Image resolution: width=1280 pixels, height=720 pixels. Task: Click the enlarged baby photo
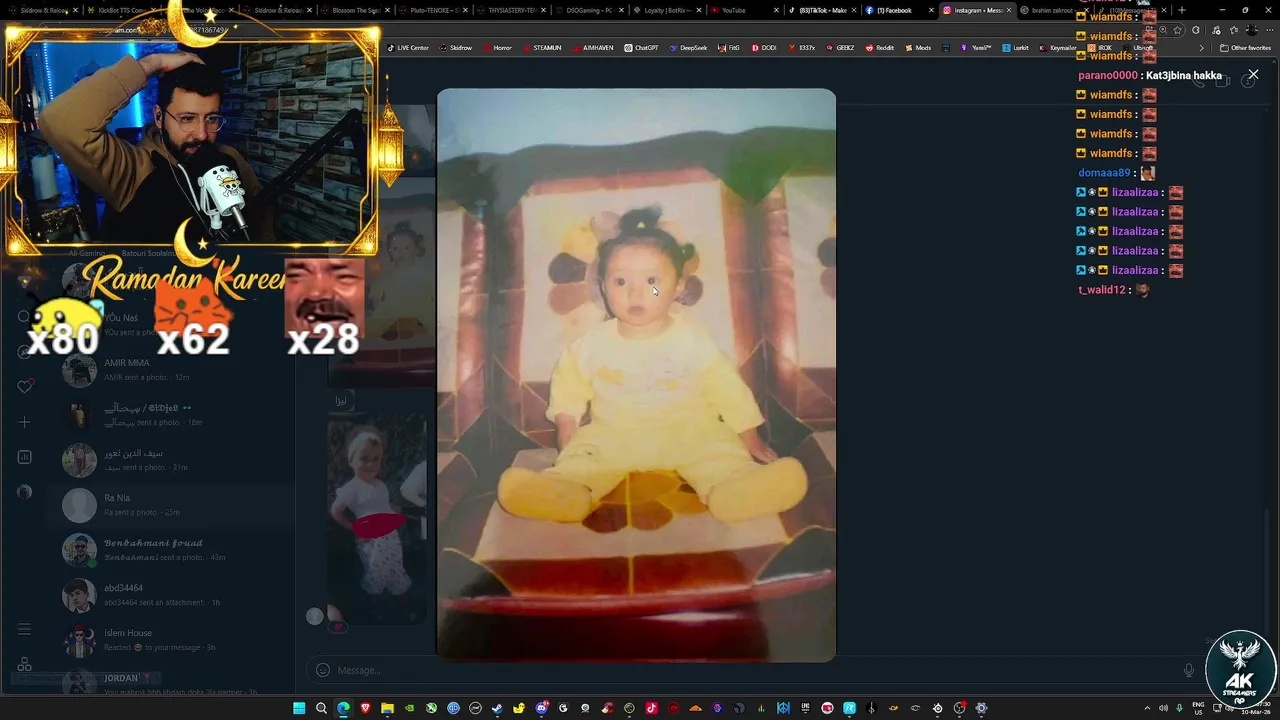(x=636, y=375)
